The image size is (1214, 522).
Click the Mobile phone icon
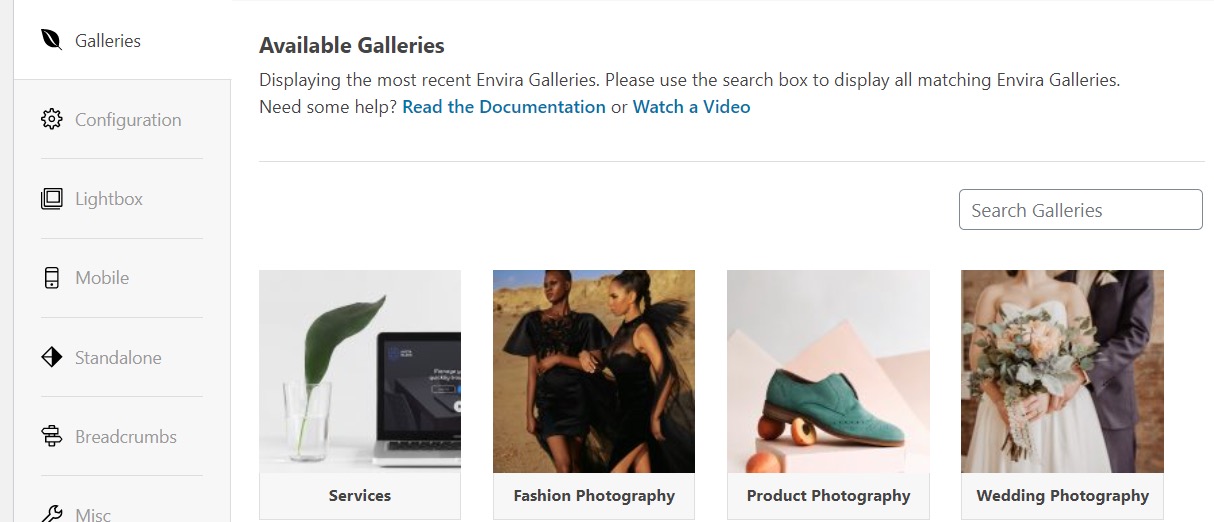[51, 278]
